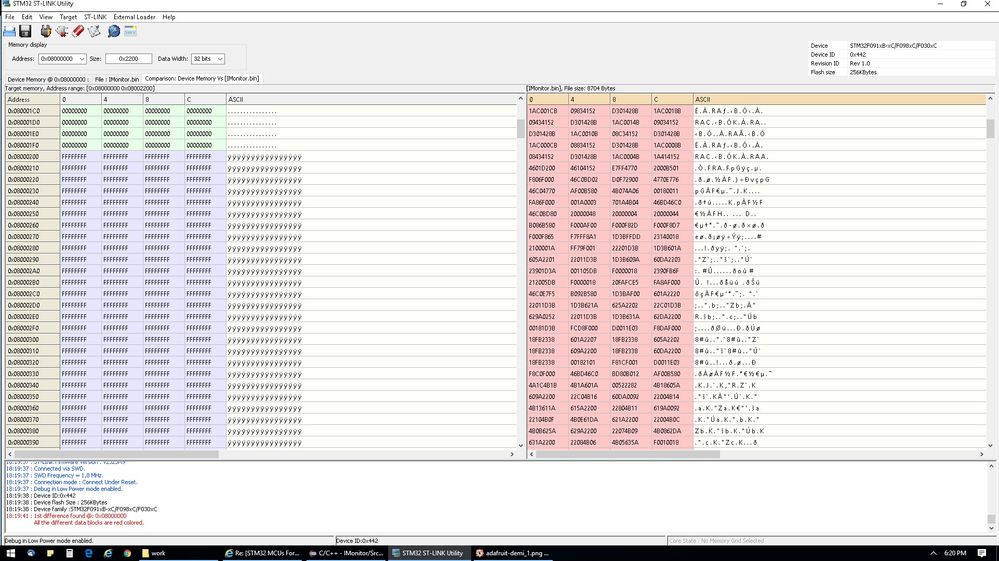
Task: Show hidden system tray icons
Action: tap(933, 553)
